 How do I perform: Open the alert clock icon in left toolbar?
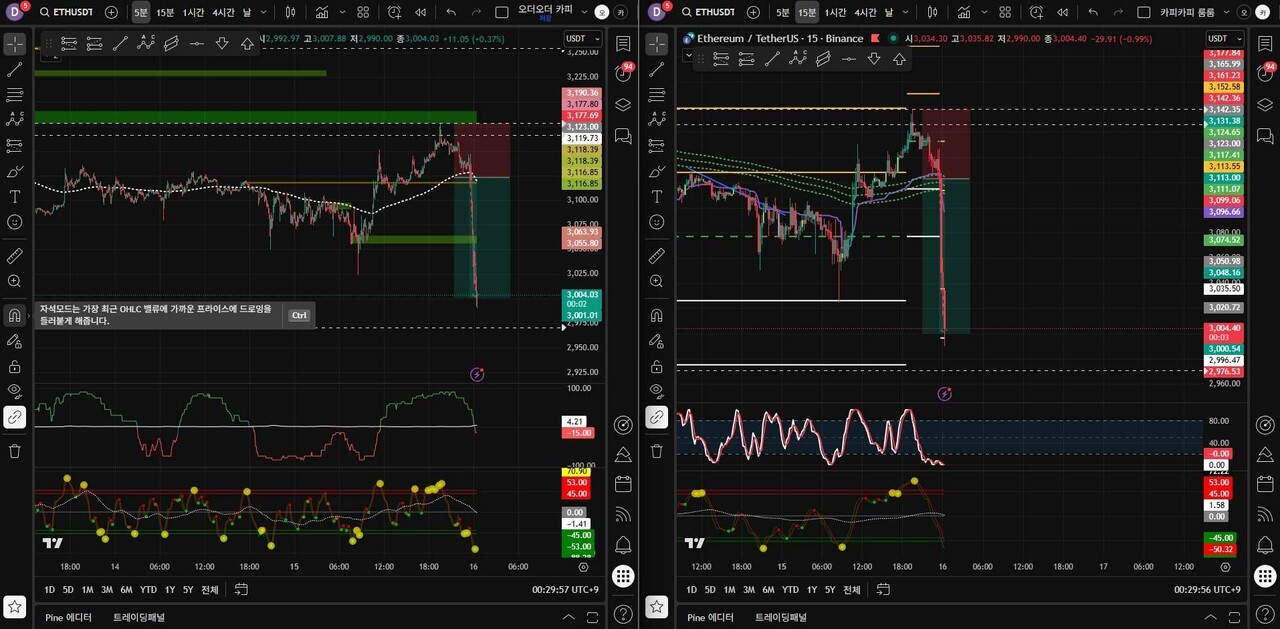point(395,12)
